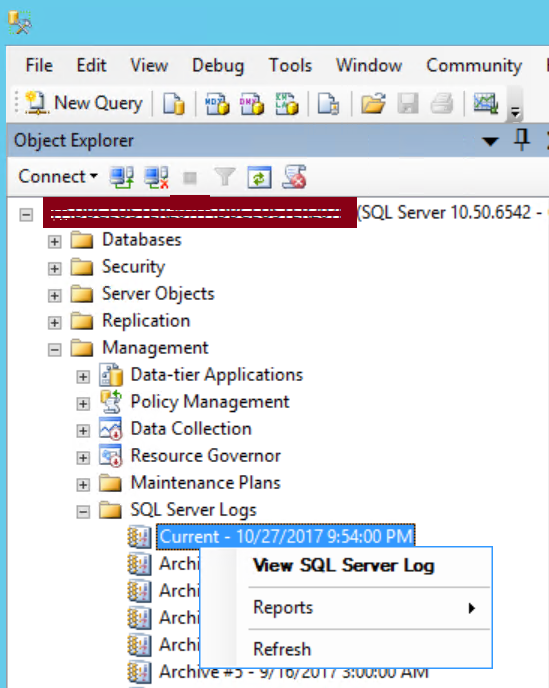Expand the Policy Management node

click(x=83, y=403)
